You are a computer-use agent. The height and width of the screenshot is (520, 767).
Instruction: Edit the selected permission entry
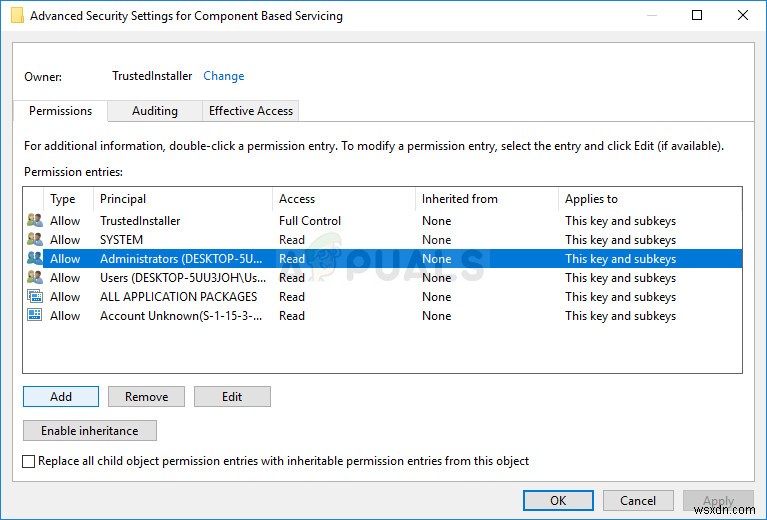(232, 397)
